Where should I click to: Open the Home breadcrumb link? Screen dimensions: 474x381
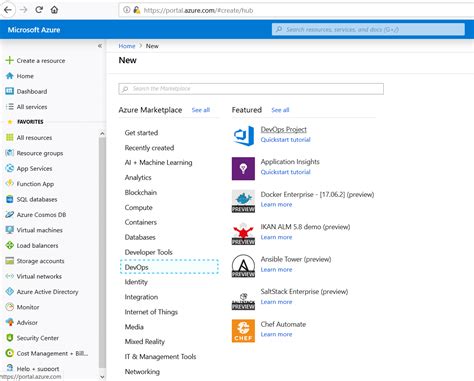pos(127,46)
